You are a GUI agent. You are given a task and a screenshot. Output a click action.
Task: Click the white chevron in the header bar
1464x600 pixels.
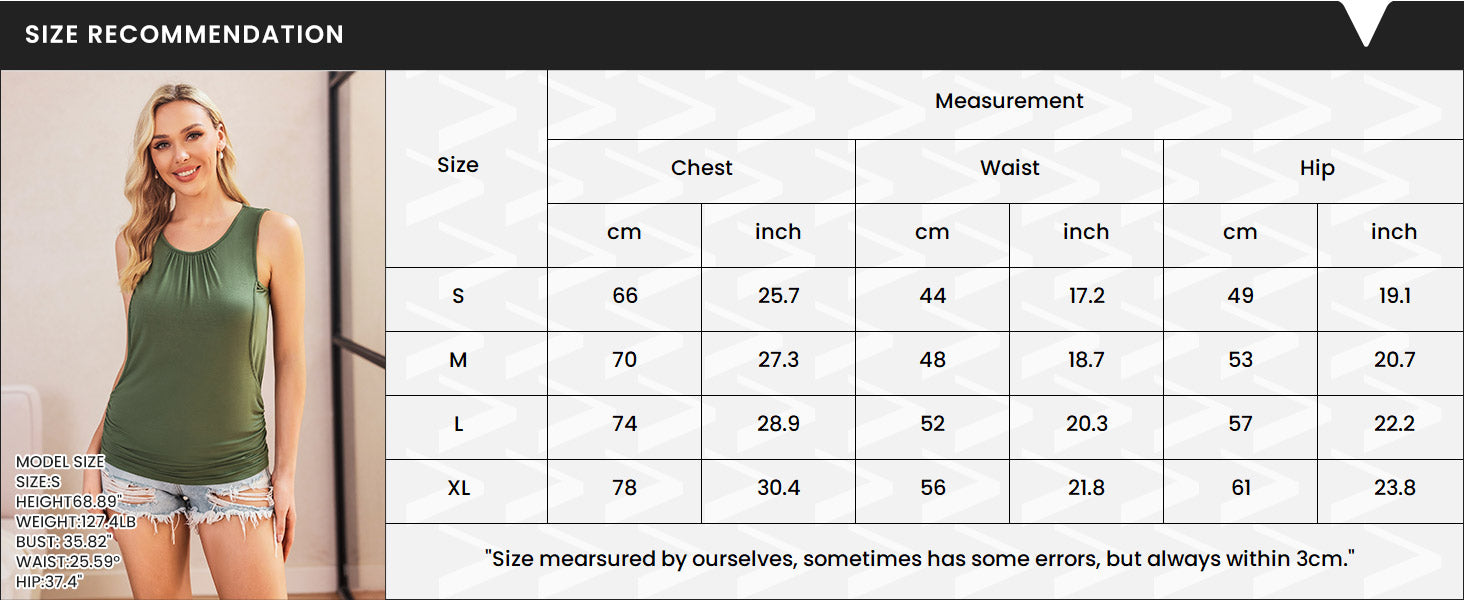coord(1366,24)
